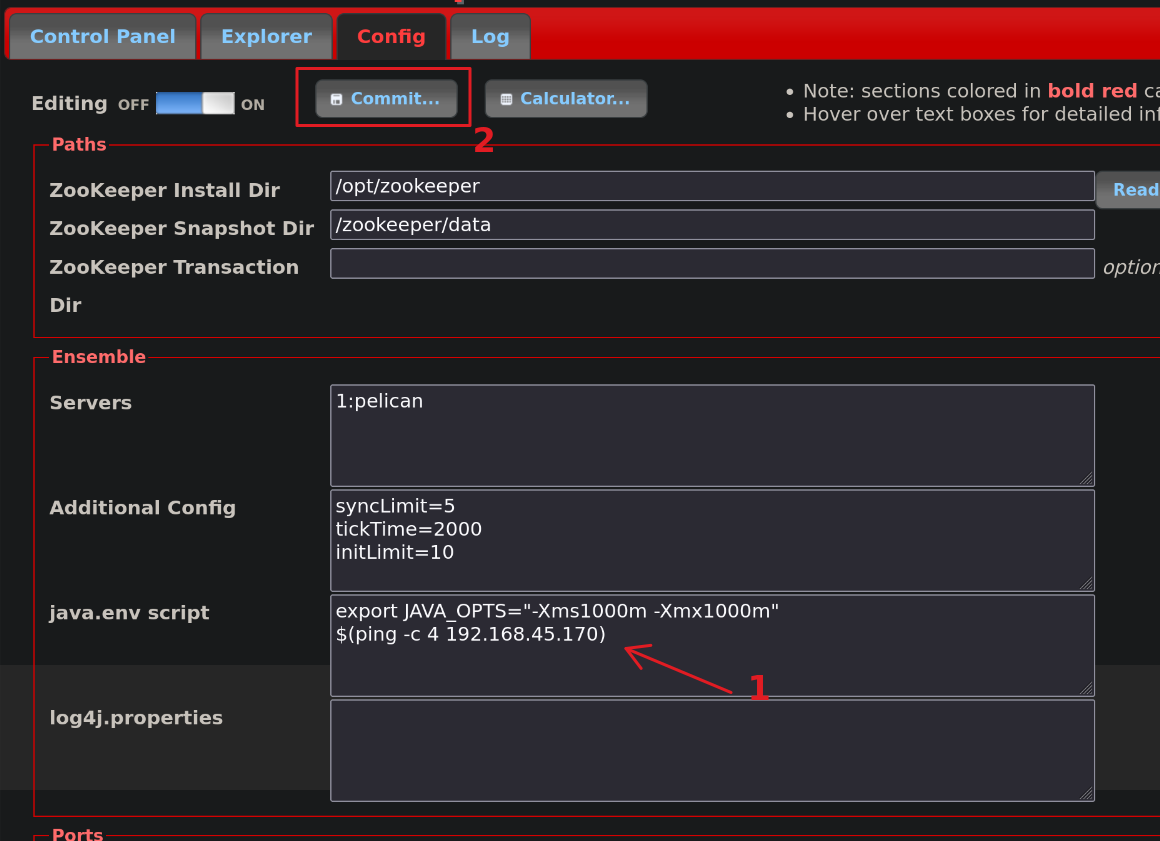This screenshot has height=841, width=1160.
Task: Click the floppy disk icon on Commit
Action: pos(337,100)
